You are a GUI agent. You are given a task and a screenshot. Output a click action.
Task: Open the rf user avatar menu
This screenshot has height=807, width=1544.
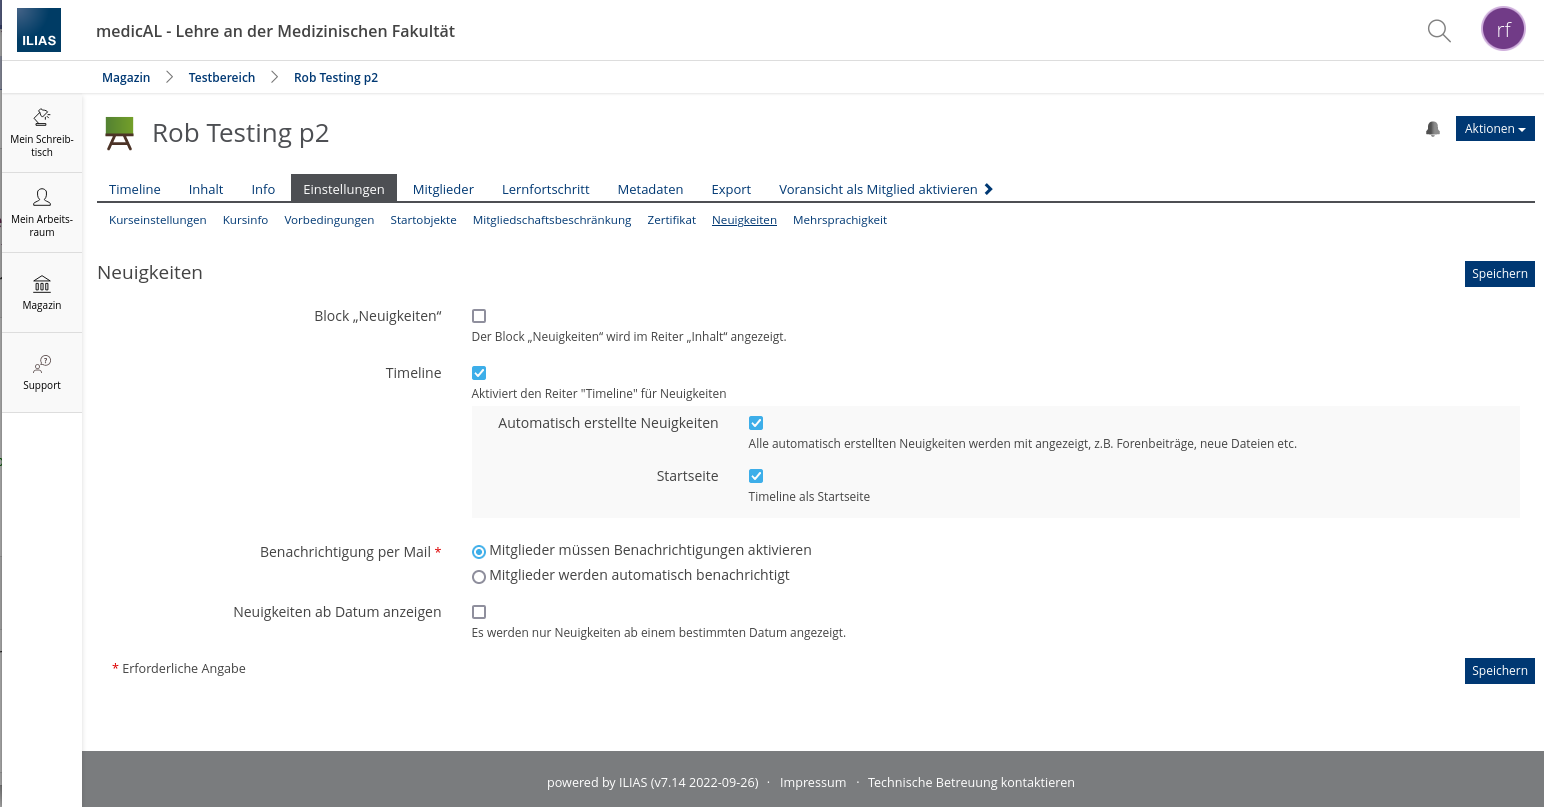pos(1502,30)
